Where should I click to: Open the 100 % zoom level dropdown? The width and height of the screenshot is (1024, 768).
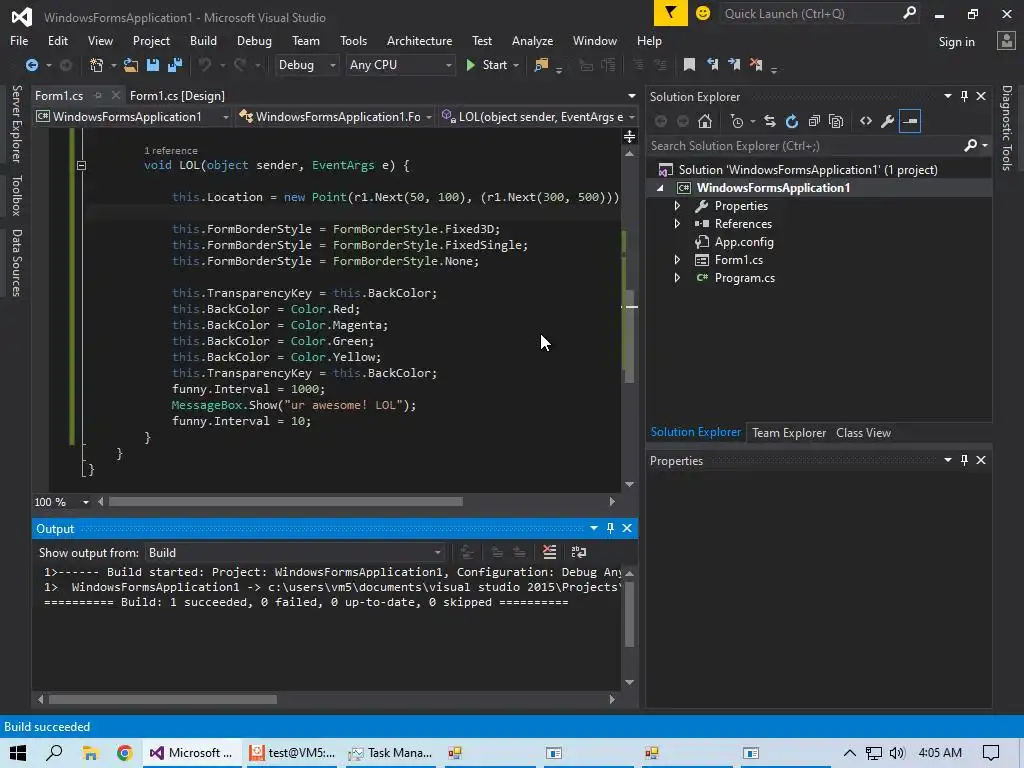click(86, 502)
